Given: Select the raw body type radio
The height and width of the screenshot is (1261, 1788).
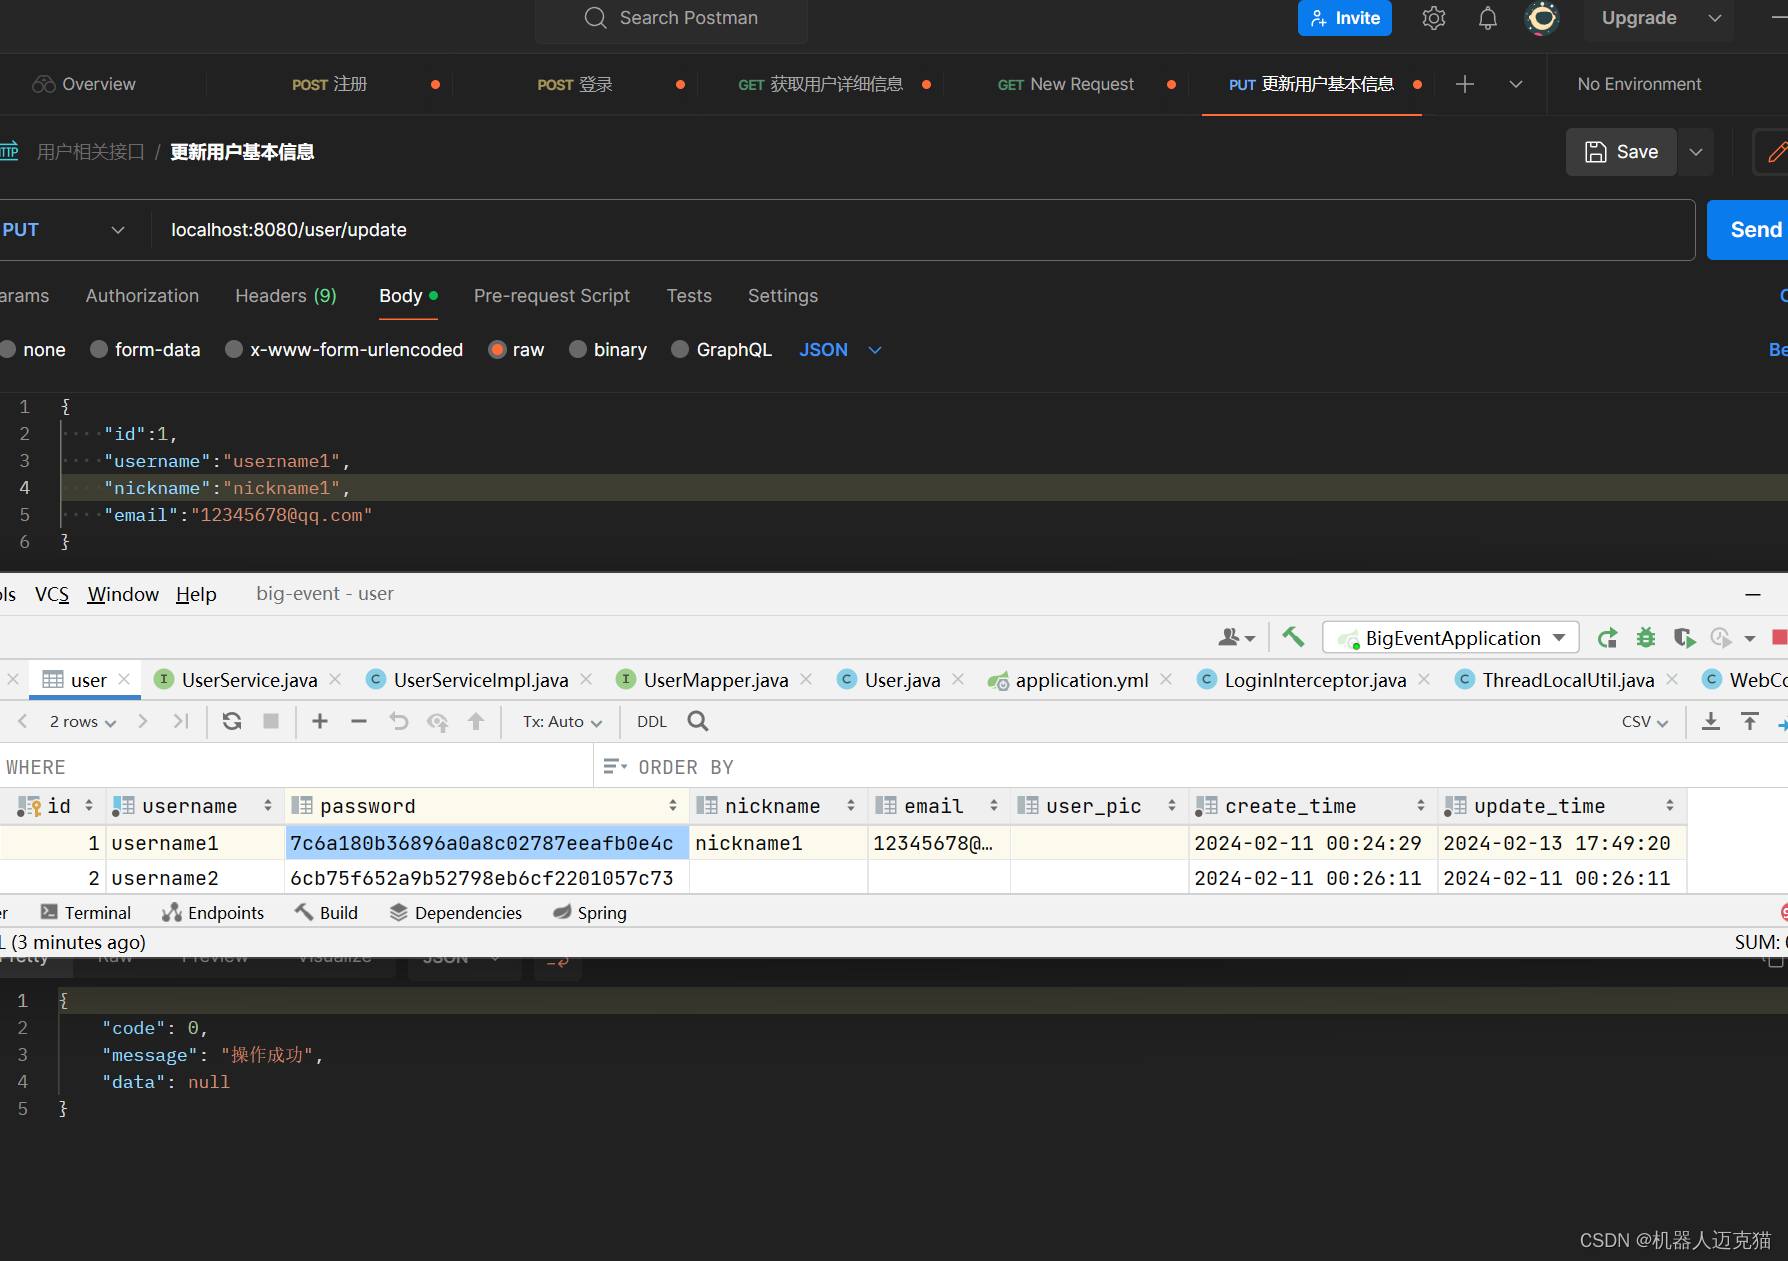Looking at the screenshot, I should [x=497, y=349].
